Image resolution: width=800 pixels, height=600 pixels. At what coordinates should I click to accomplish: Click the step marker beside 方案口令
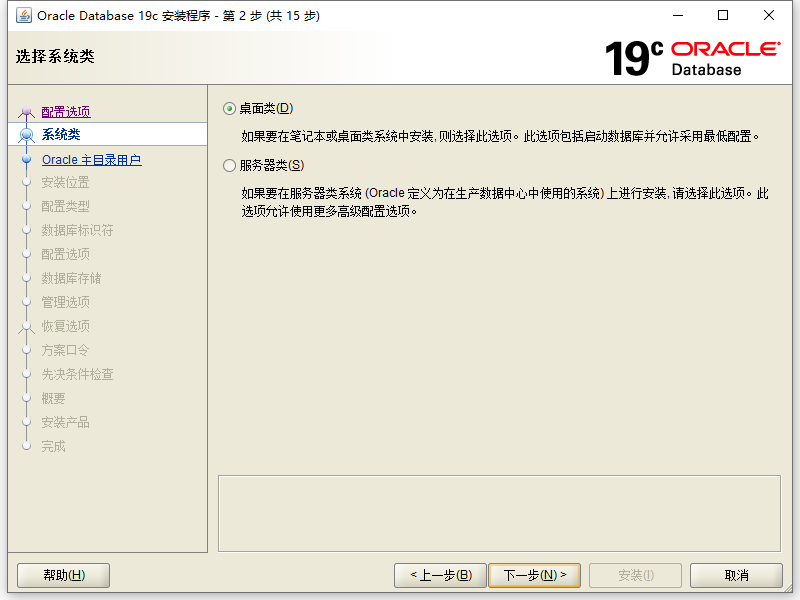tap(27, 350)
